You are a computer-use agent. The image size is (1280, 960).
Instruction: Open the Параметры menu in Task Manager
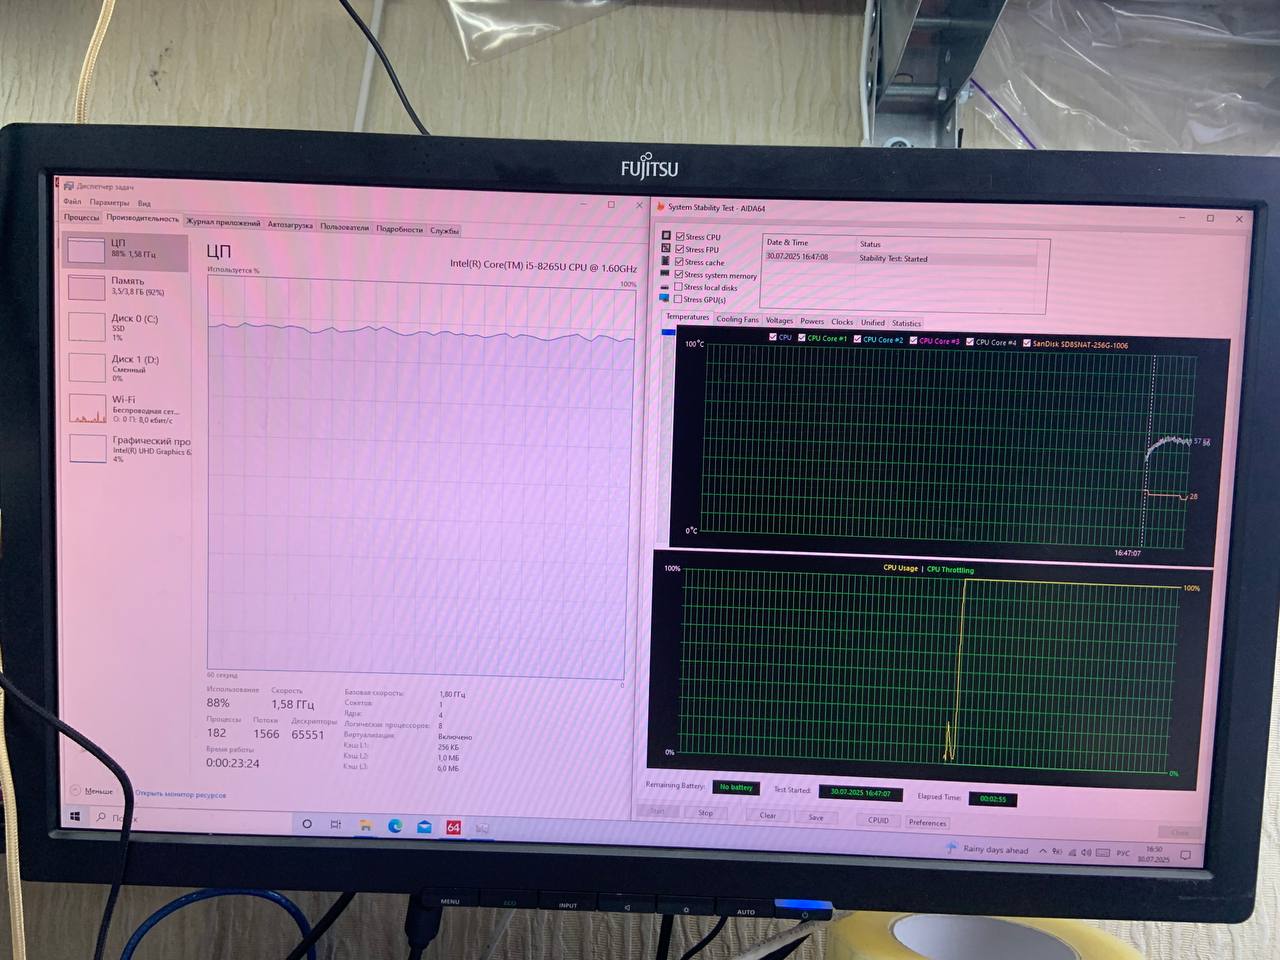coord(109,202)
